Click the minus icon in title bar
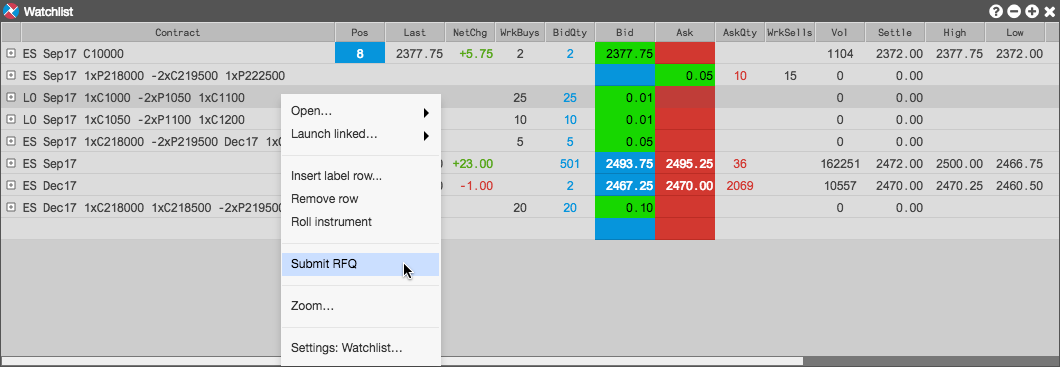The image size is (1060, 367). (x=1014, y=11)
